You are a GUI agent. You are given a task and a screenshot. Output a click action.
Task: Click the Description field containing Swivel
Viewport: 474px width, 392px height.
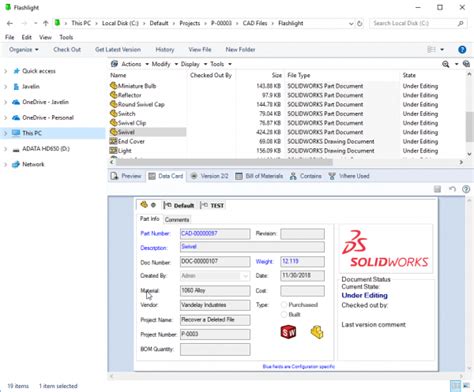tap(252, 247)
